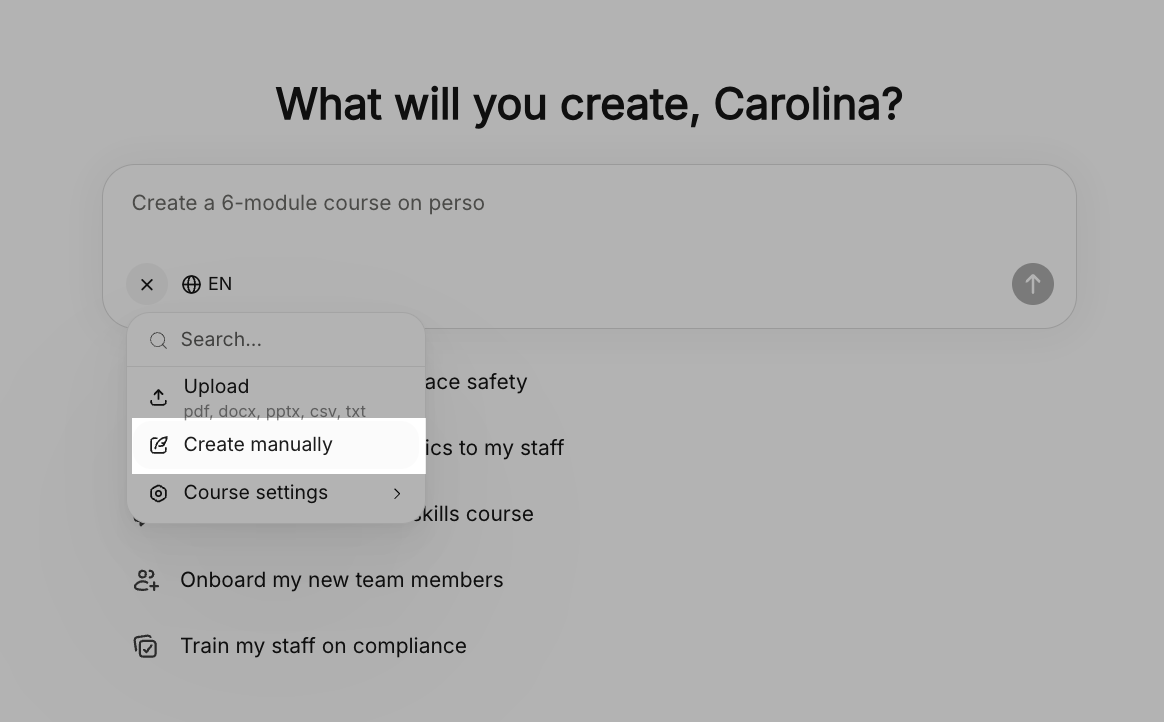Click the suggestion ending in 'to my staff'

point(495,447)
